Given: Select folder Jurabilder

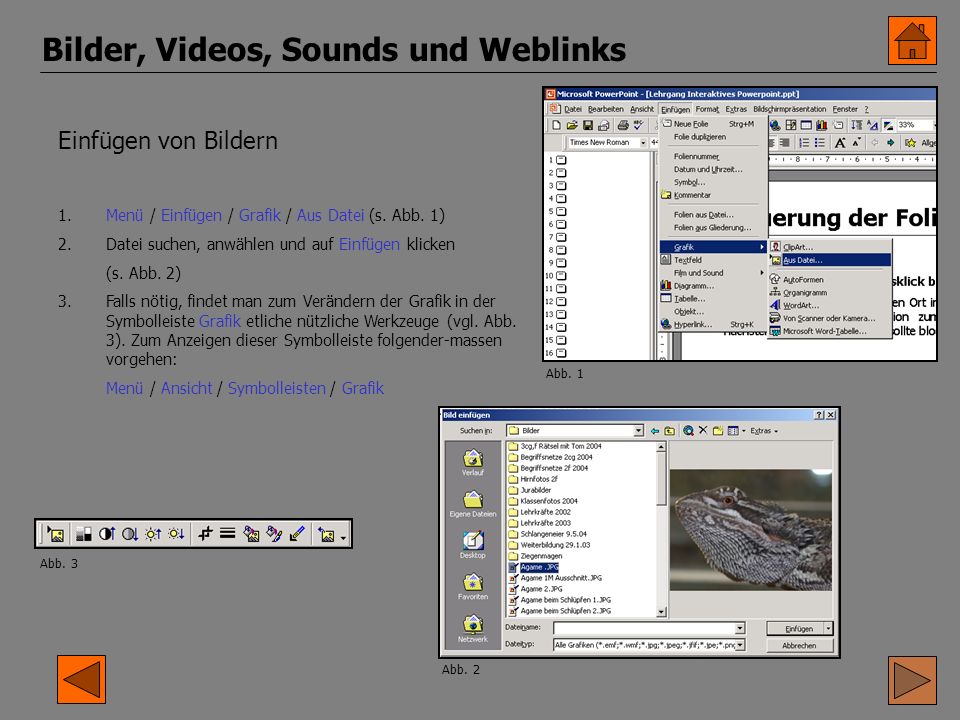Looking at the screenshot, I should tap(530, 490).
